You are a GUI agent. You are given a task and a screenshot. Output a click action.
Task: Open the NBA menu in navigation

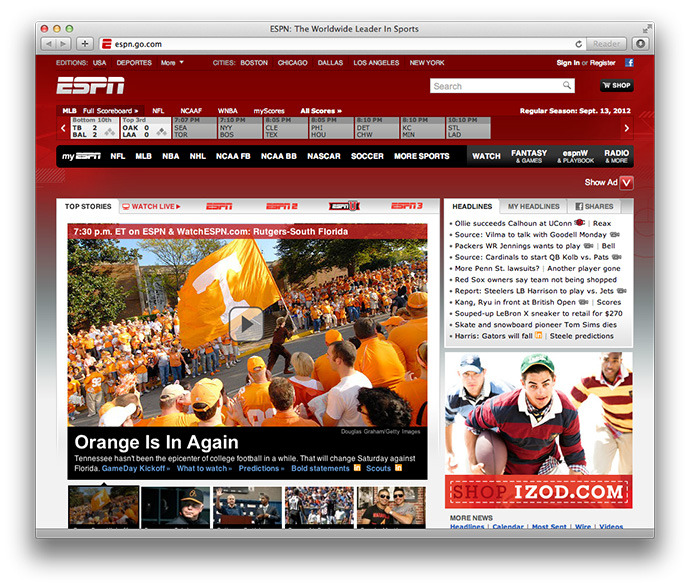point(170,156)
